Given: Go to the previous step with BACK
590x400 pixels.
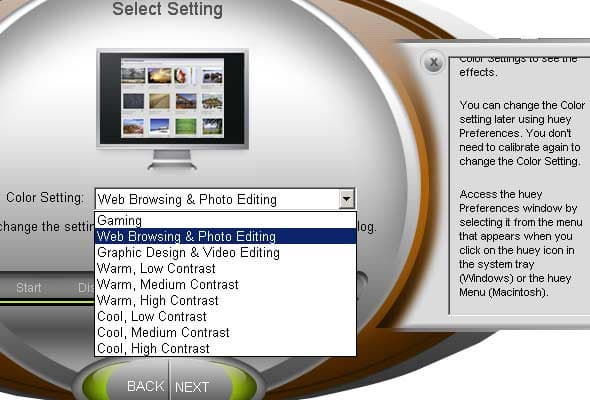Looking at the screenshot, I should coord(146,386).
